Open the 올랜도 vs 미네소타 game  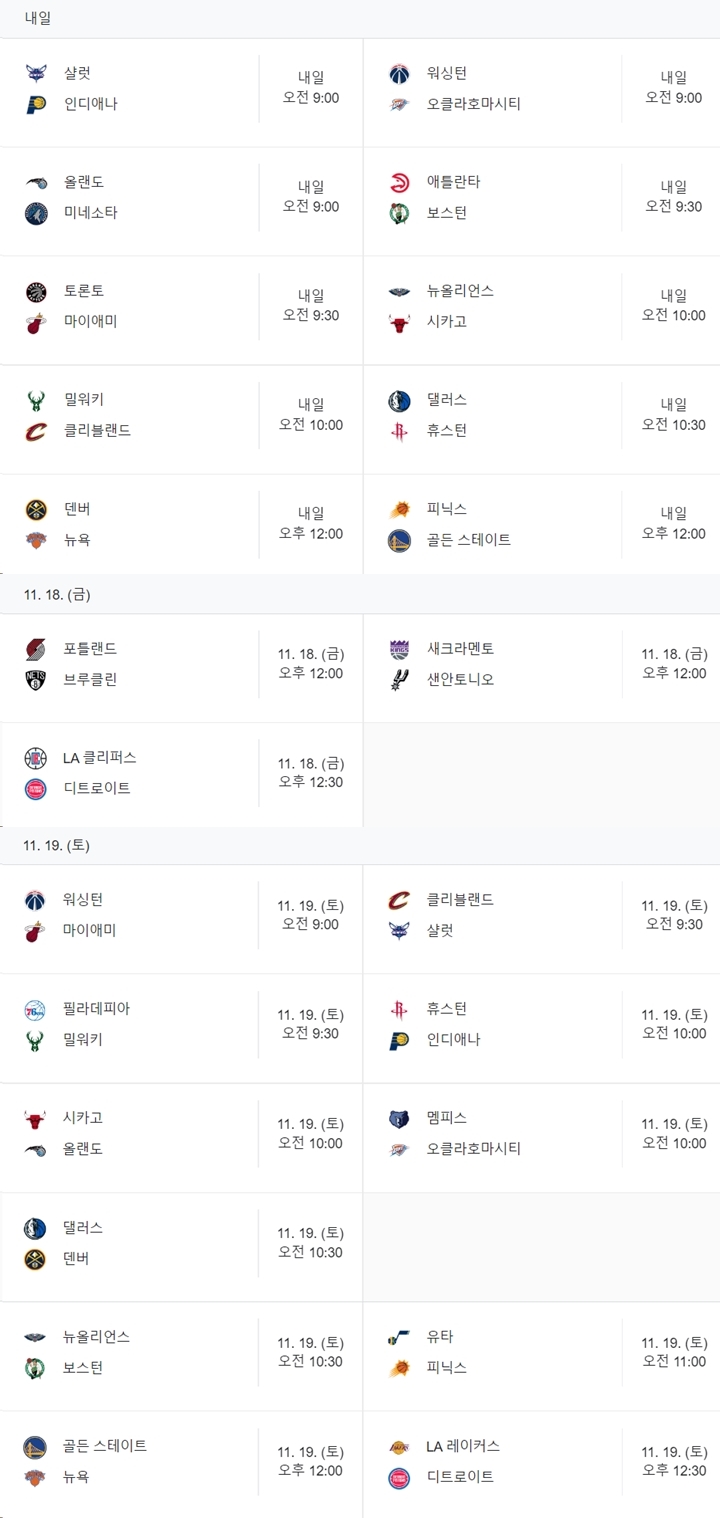tap(181, 198)
